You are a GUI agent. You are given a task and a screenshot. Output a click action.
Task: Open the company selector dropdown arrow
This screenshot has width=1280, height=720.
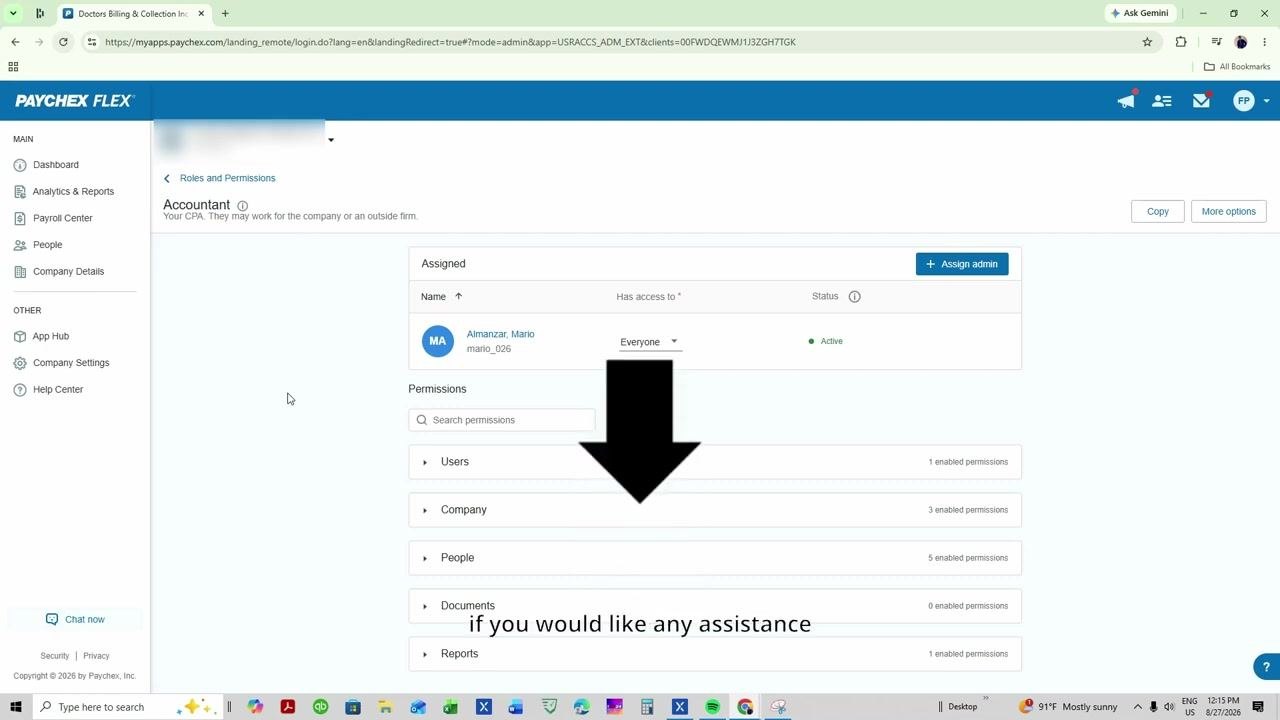[331, 140]
